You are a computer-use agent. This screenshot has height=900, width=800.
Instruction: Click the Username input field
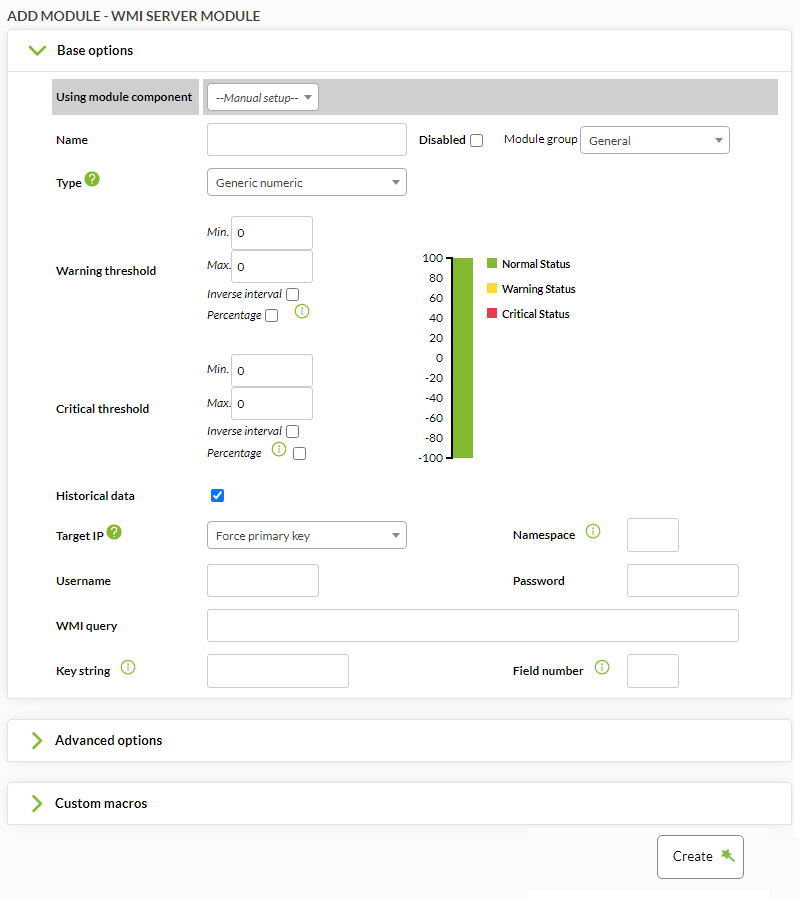click(x=263, y=580)
